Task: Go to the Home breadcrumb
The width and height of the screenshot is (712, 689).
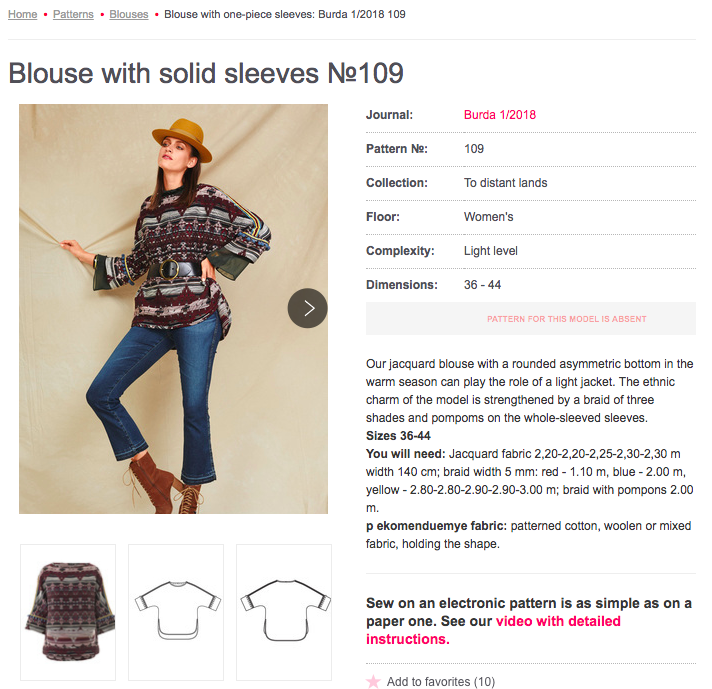Action: click(22, 15)
